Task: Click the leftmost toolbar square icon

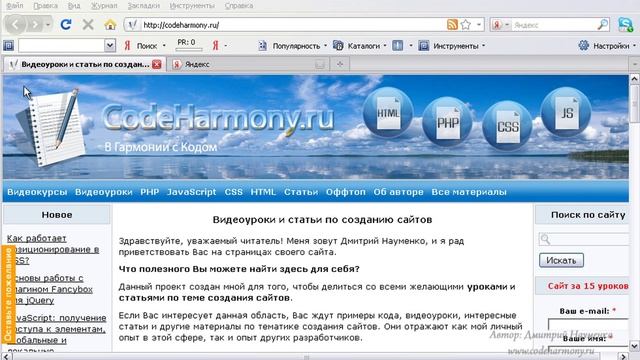Action: [9, 46]
